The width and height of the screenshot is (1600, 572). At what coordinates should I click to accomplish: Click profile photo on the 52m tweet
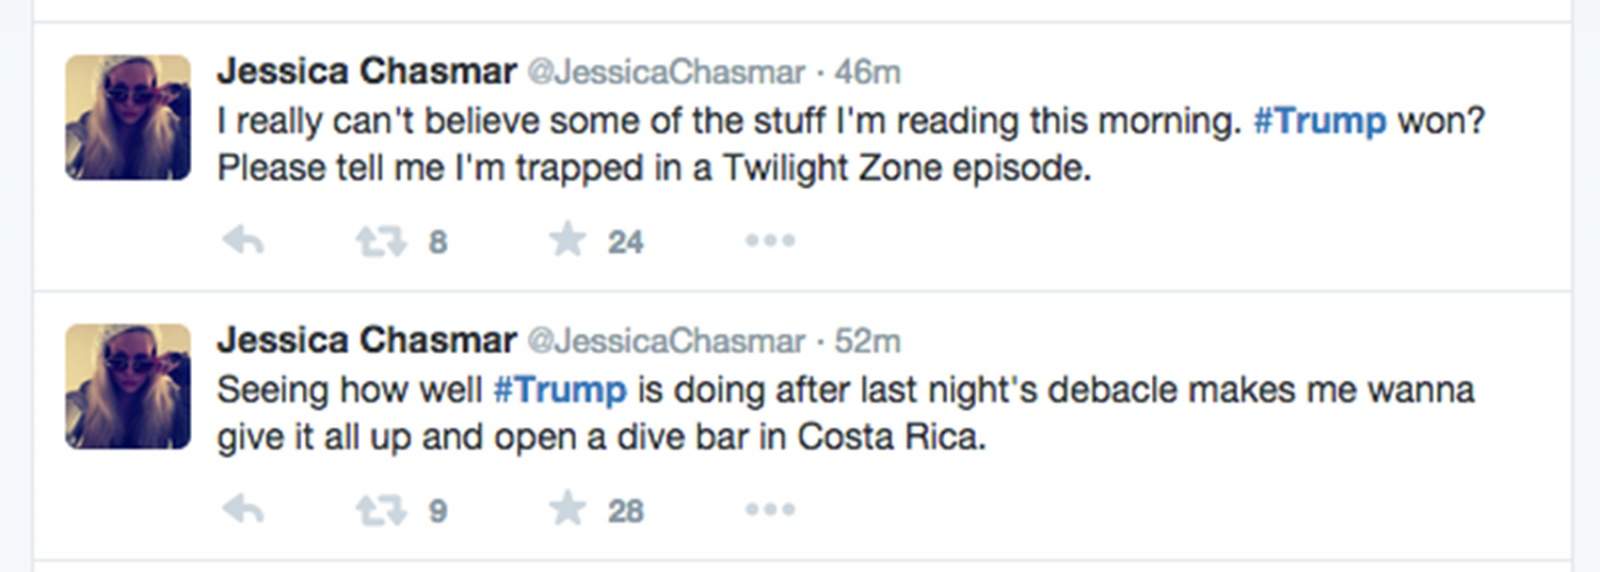click(x=128, y=387)
